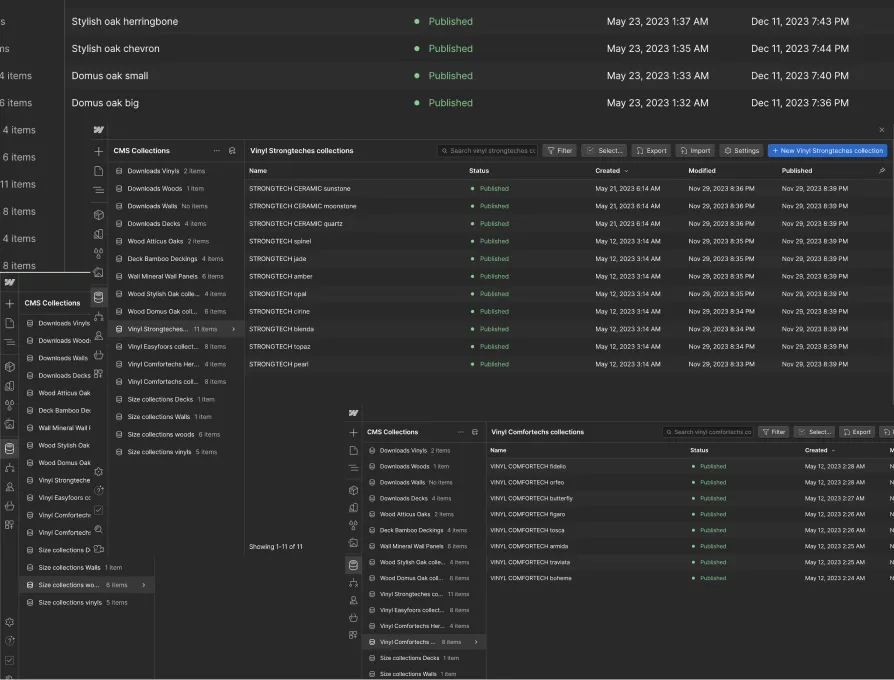The width and height of the screenshot is (894, 680).
Task: Click new collection icon beside Comfortechs CMS Collections header
Action: pos(475,432)
